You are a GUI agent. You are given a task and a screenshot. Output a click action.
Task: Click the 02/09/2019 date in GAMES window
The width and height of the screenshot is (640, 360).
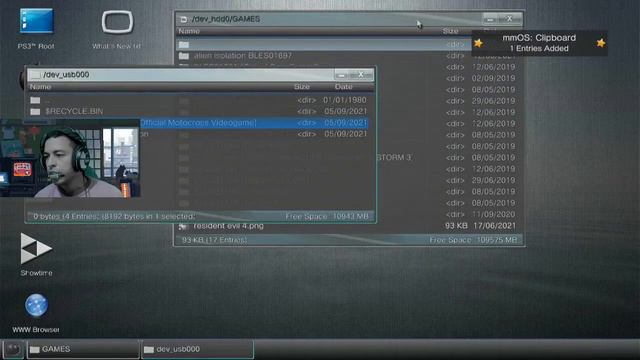tap(493, 78)
